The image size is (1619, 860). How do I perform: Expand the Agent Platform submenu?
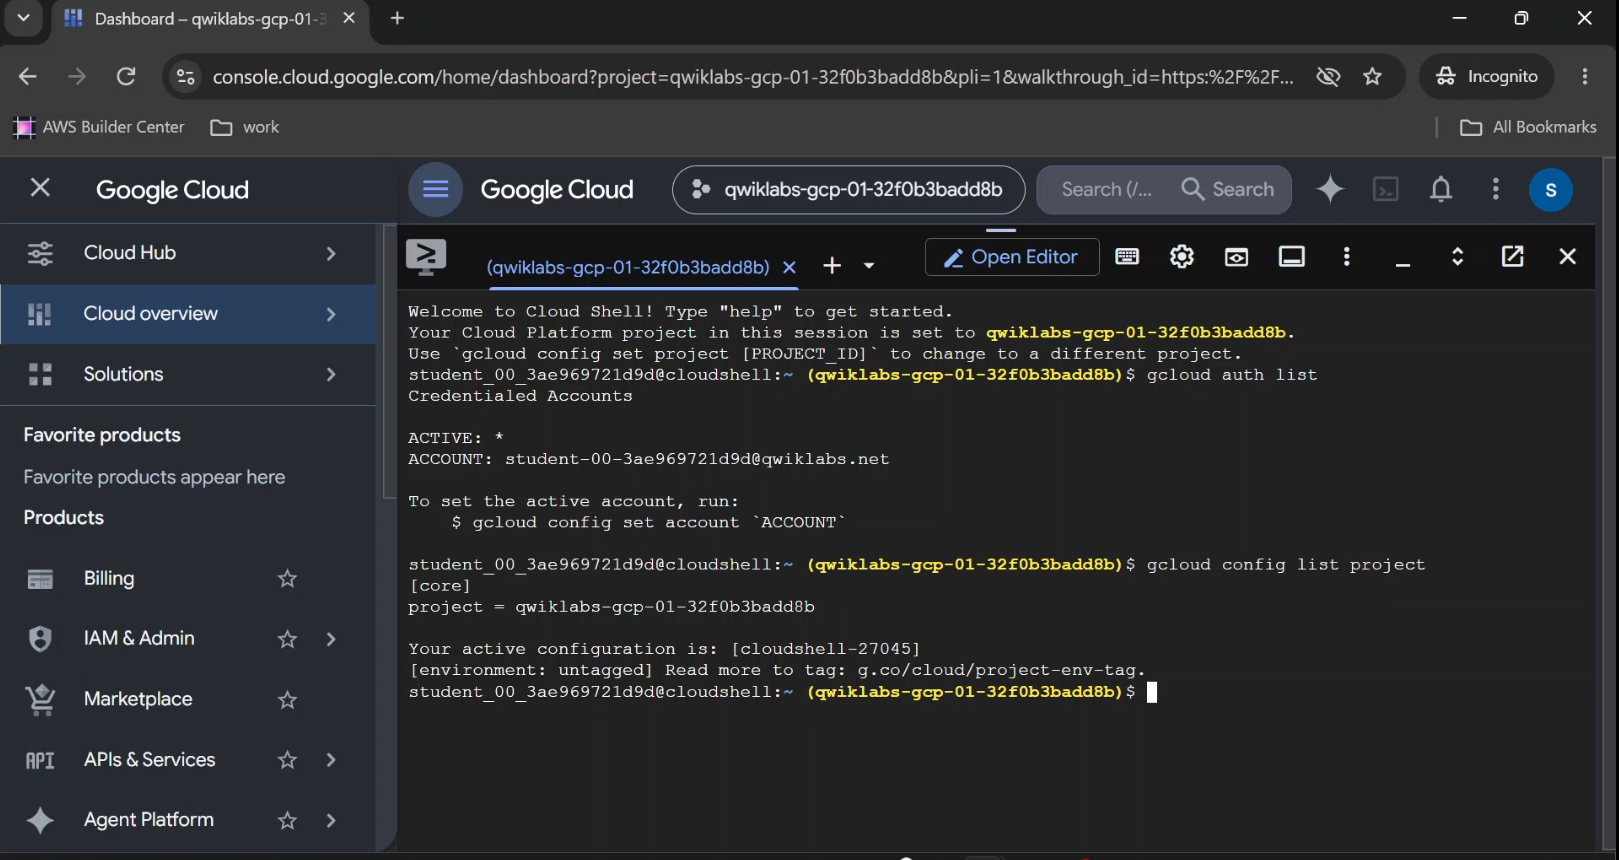(331, 821)
